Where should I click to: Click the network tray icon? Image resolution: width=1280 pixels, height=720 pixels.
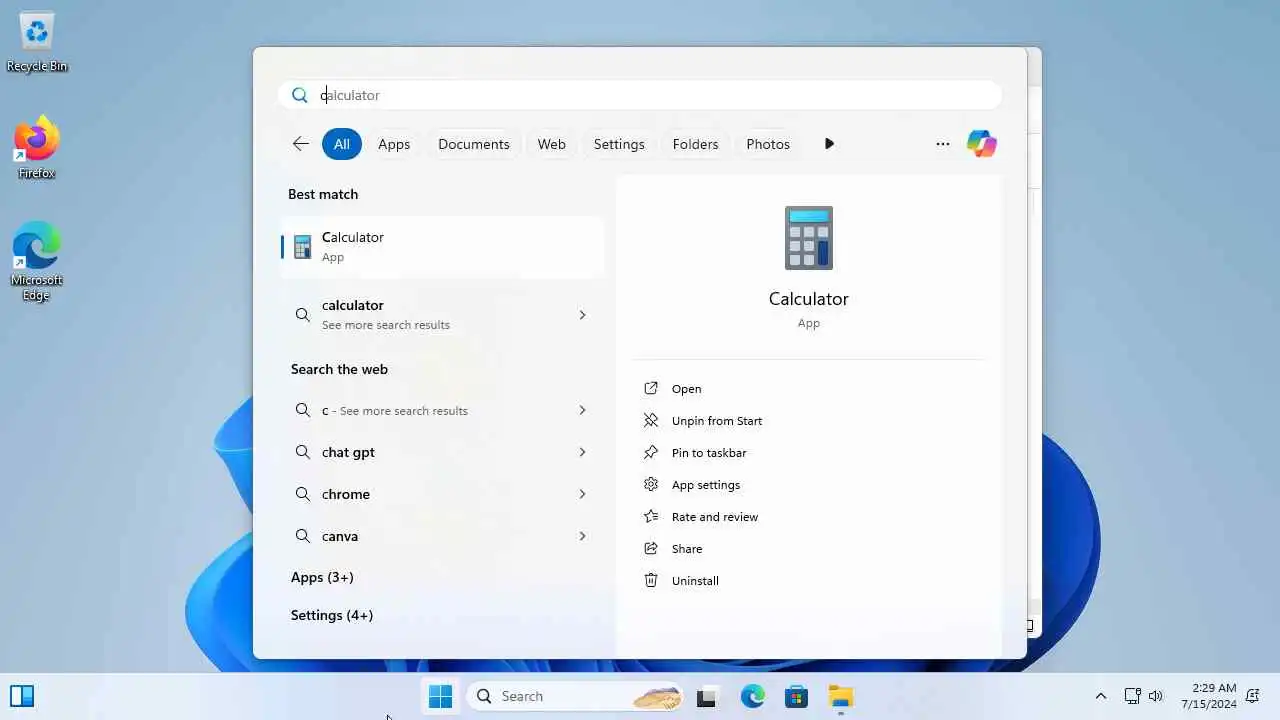[x=1132, y=696]
